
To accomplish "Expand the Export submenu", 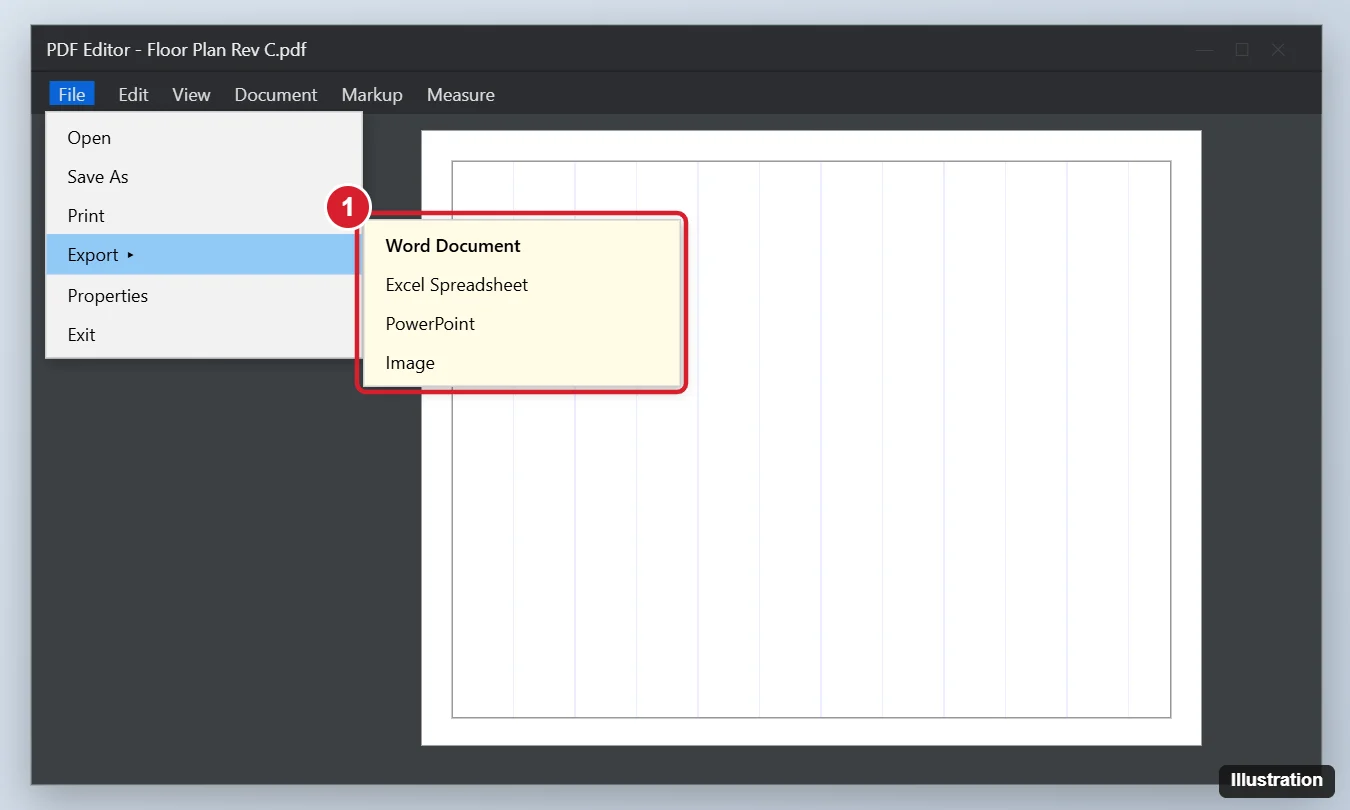I will click(204, 255).
